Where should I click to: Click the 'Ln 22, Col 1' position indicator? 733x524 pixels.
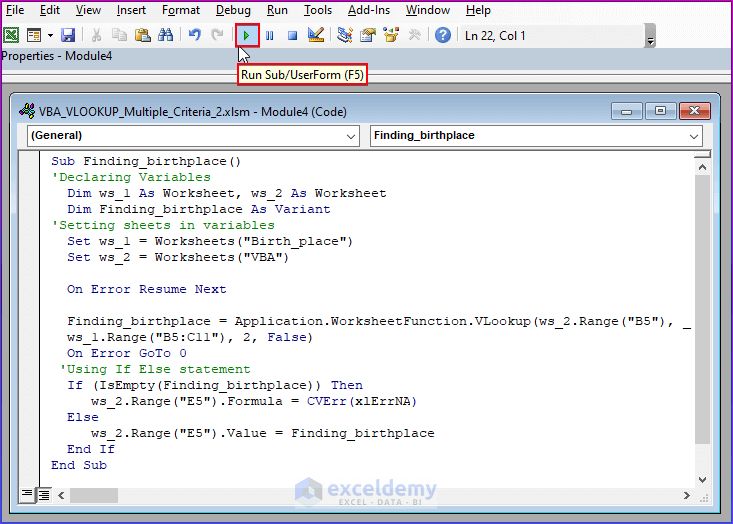pyautogui.click(x=495, y=36)
